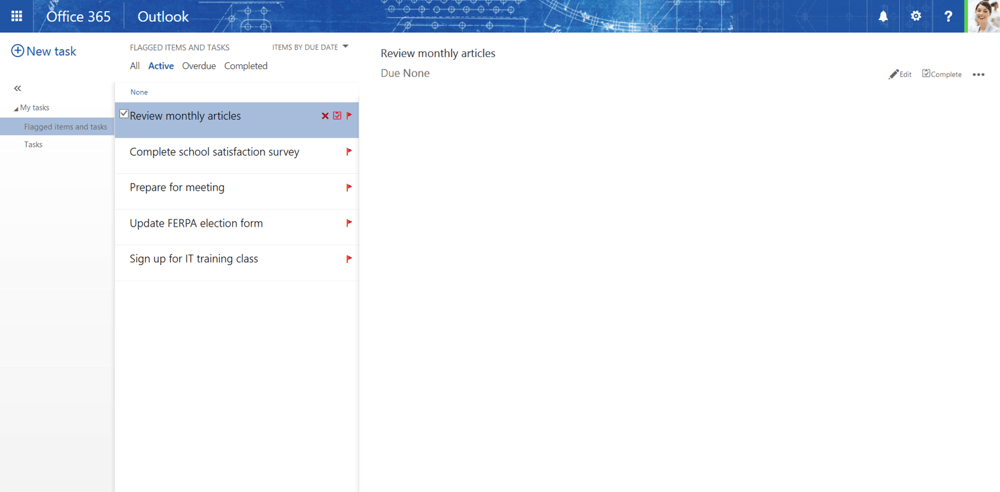Screen dimensions: 1000x492
Task: Click flag on Prepare for meeting
Action: pyautogui.click(x=349, y=188)
